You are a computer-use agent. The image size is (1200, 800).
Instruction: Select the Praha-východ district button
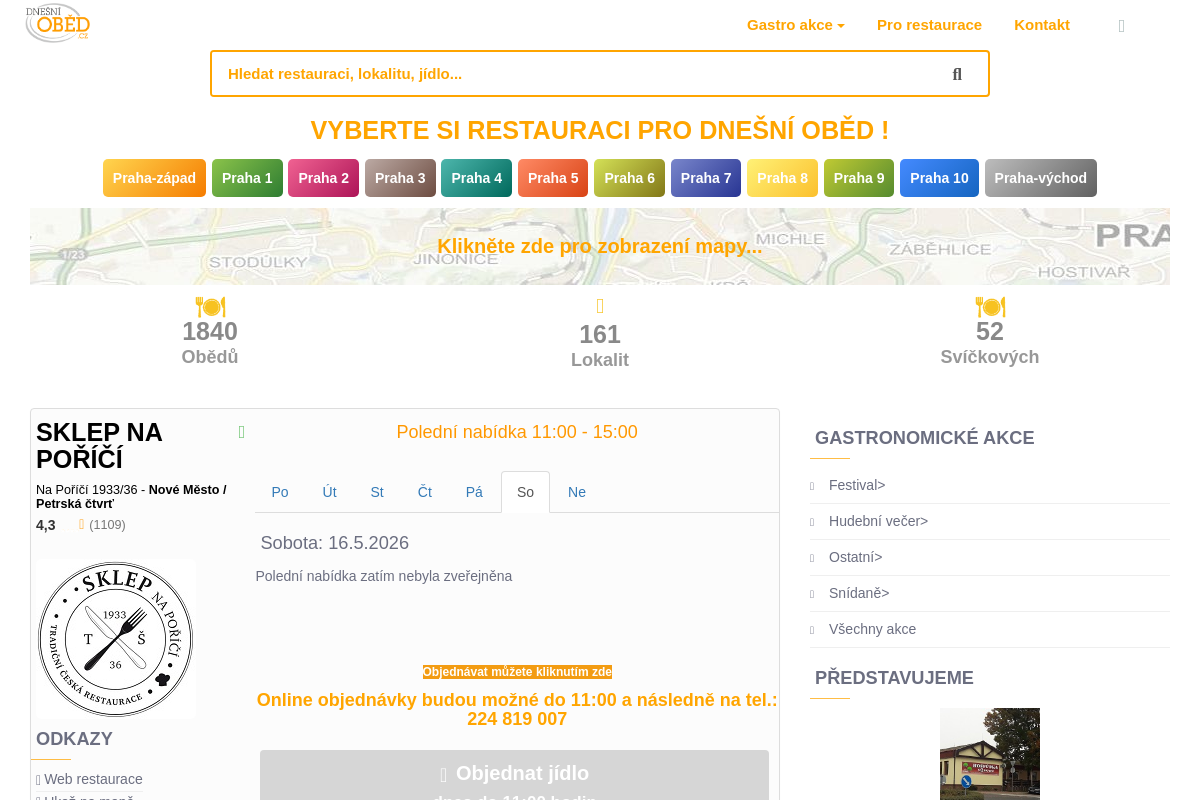coord(1041,178)
